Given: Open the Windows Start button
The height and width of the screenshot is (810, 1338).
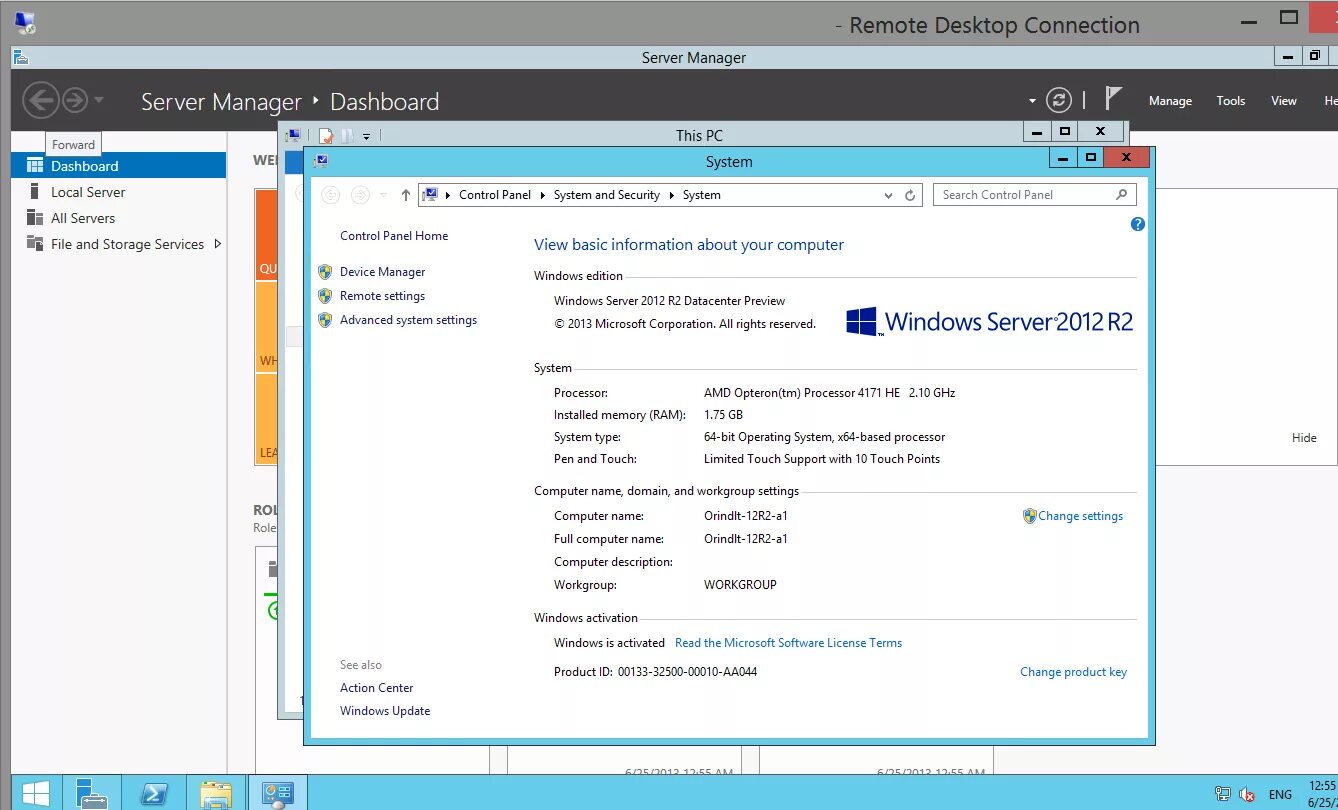Looking at the screenshot, I should click(x=35, y=793).
